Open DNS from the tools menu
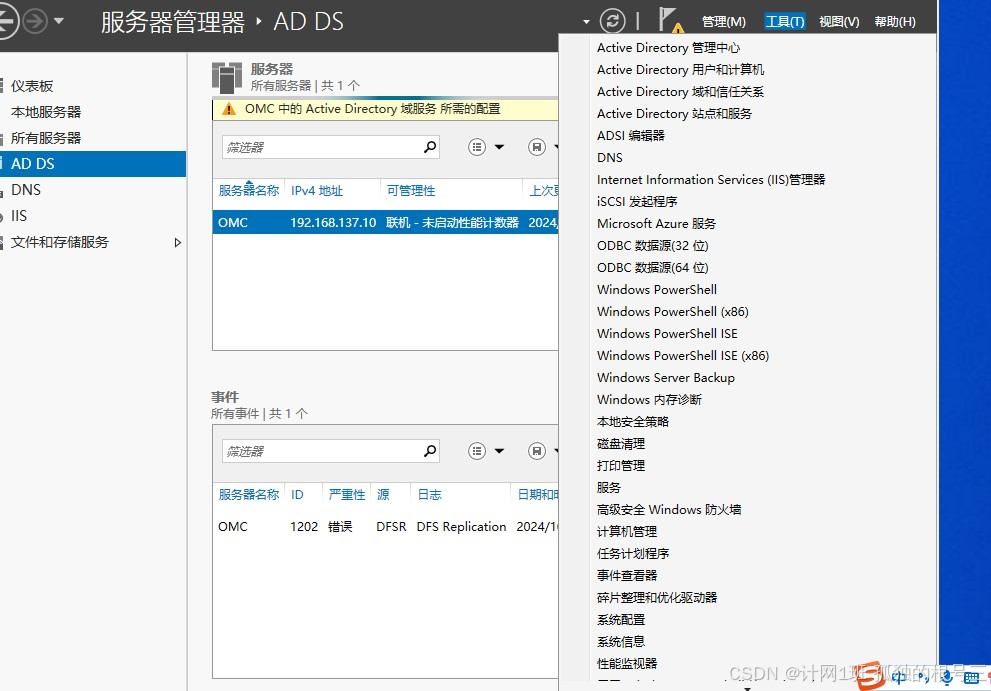 tap(610, 157)
